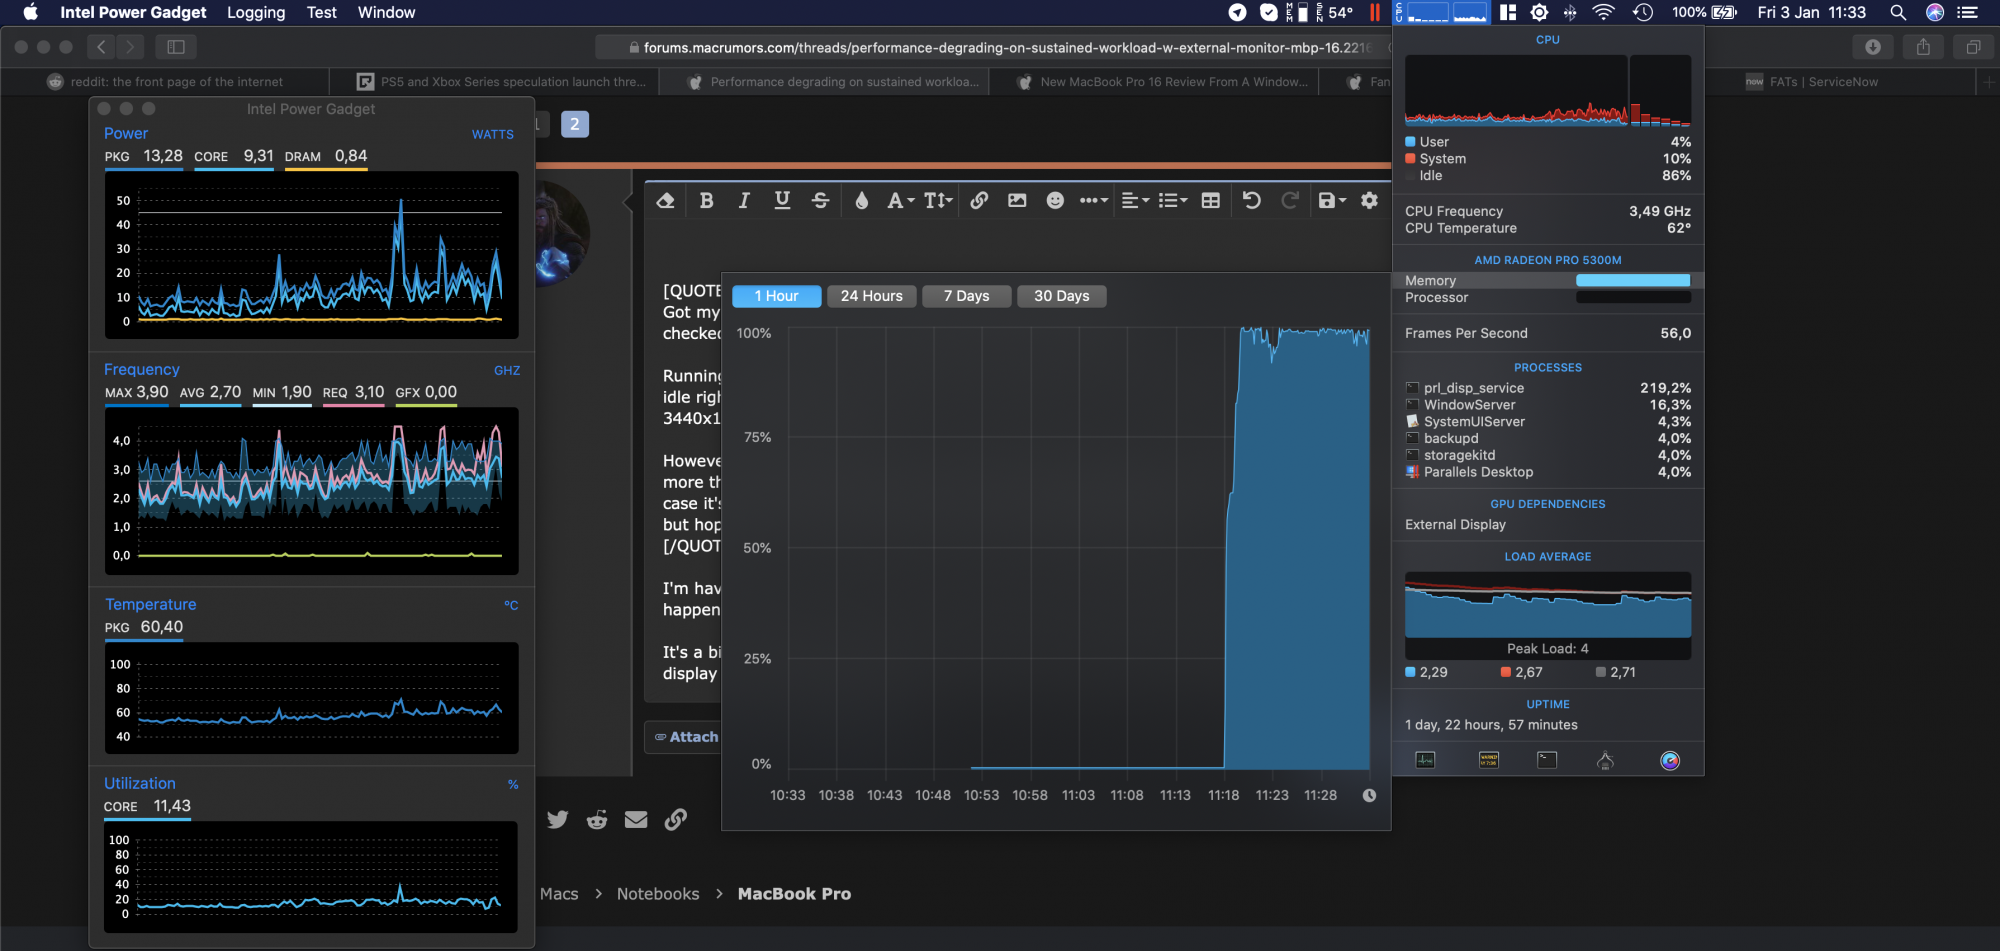Image resolution: width=2000 pixels, height=951 pixels.
Task: Open Activity Monitor from iStat panel
Action: click(x=1426, y=760)
